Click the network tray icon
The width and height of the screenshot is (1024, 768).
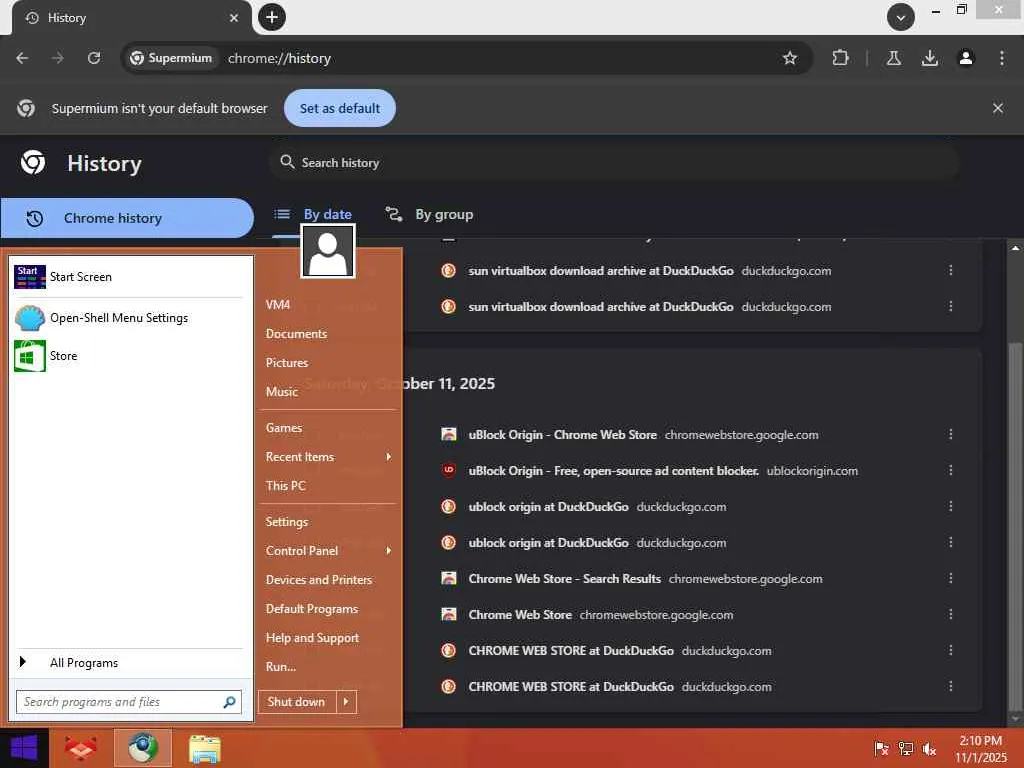(906, 748)
